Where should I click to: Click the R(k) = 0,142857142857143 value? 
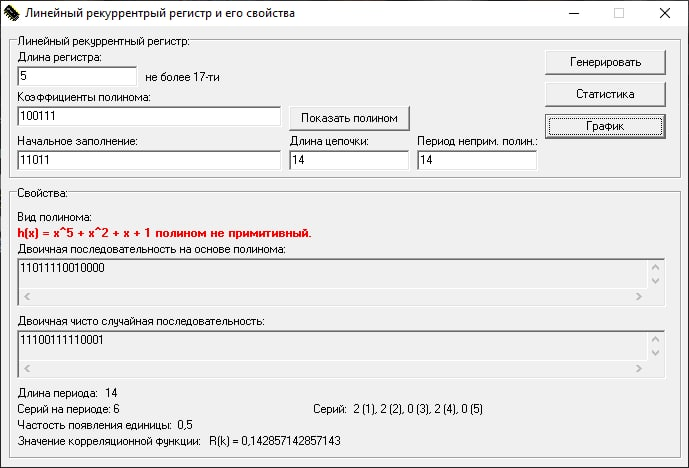pyautogui.click(x=275, y=441)
